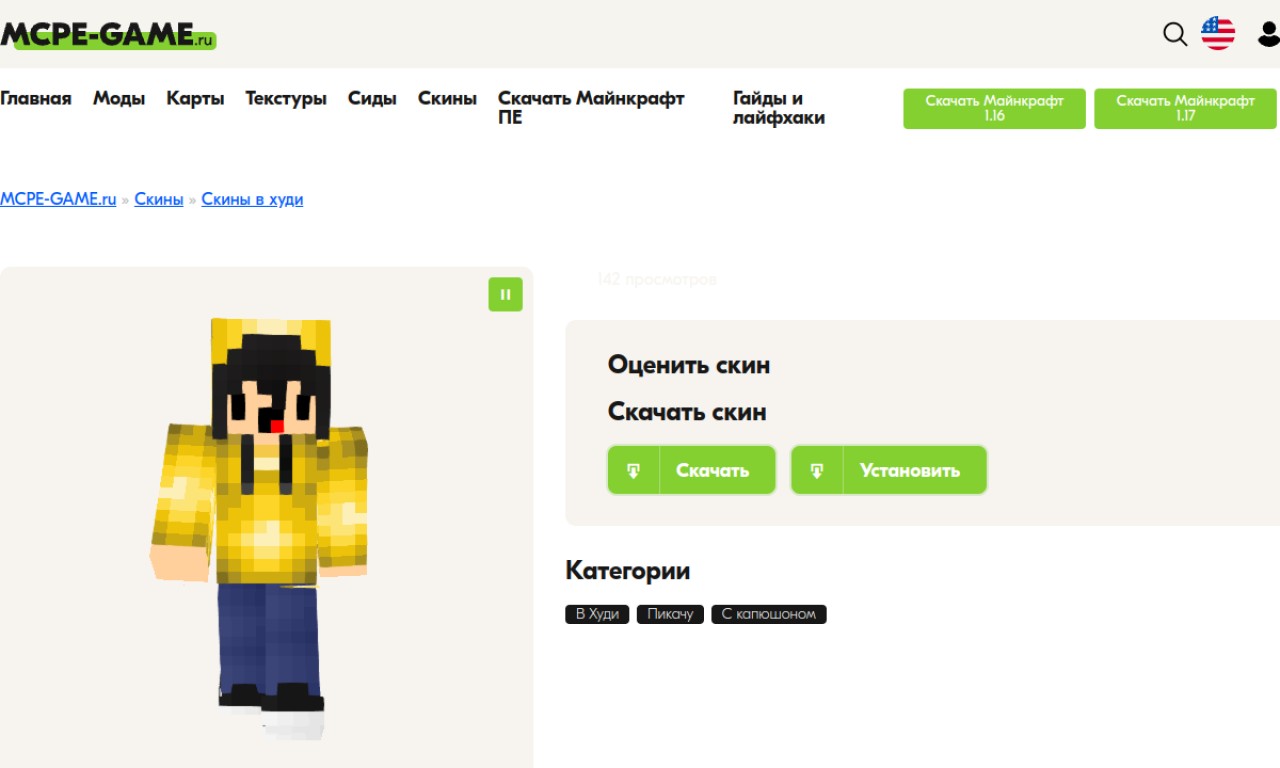Click the download icon on Скачать button
The width and height of the screenshot is (1280, 768).
[634, 470]
